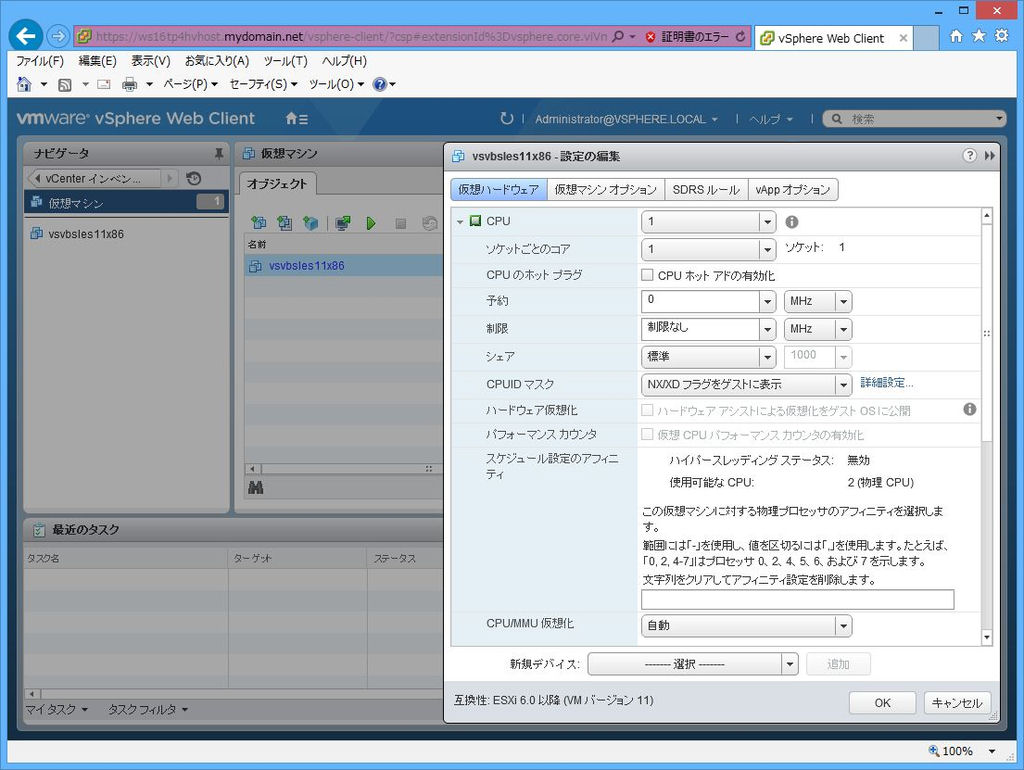Click the scheduling affinity text input field
The width and height of the screenshot is (1024, 770).
797,599
